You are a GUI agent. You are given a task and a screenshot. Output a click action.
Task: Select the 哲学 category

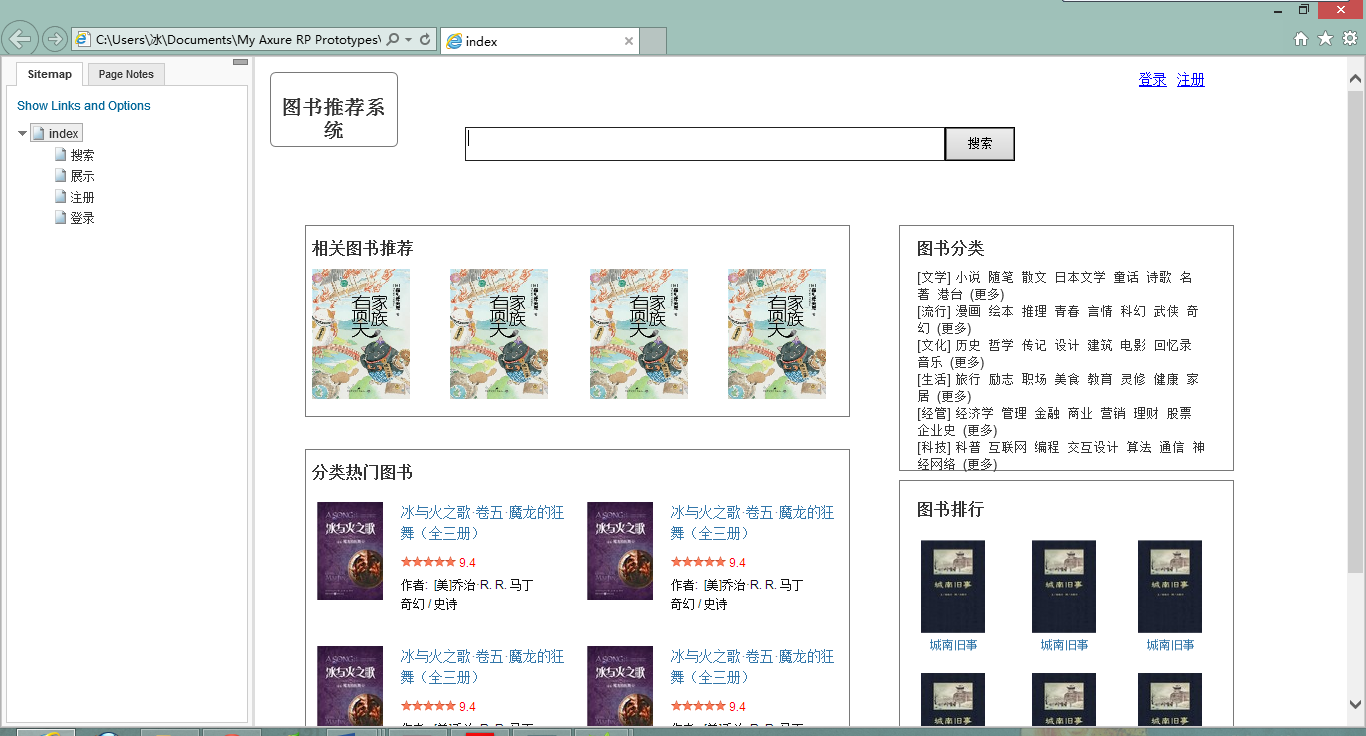(1001, 346)
